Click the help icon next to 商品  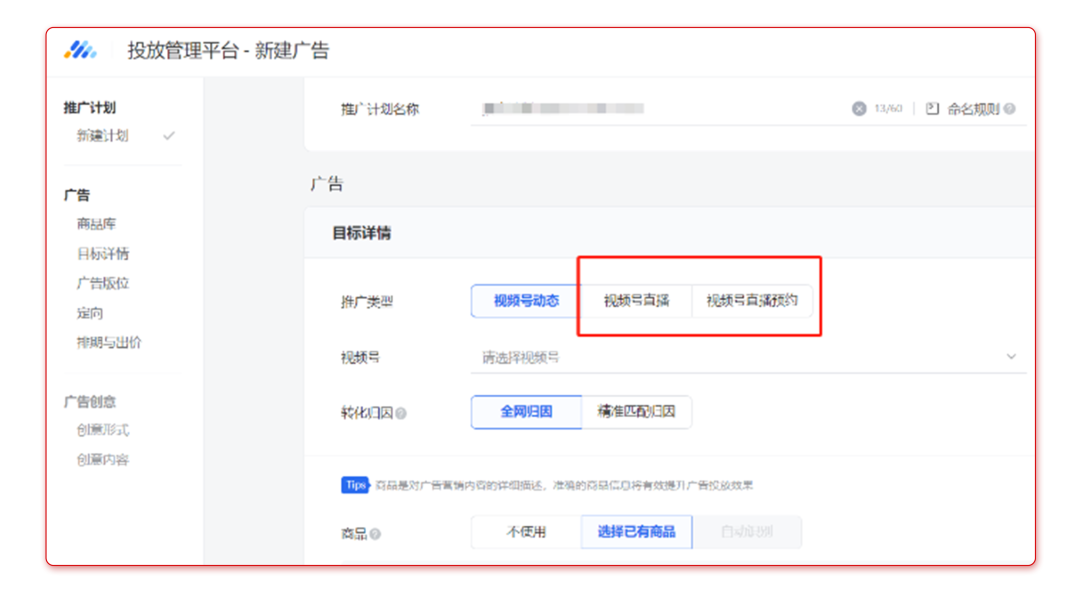point(376,534)
